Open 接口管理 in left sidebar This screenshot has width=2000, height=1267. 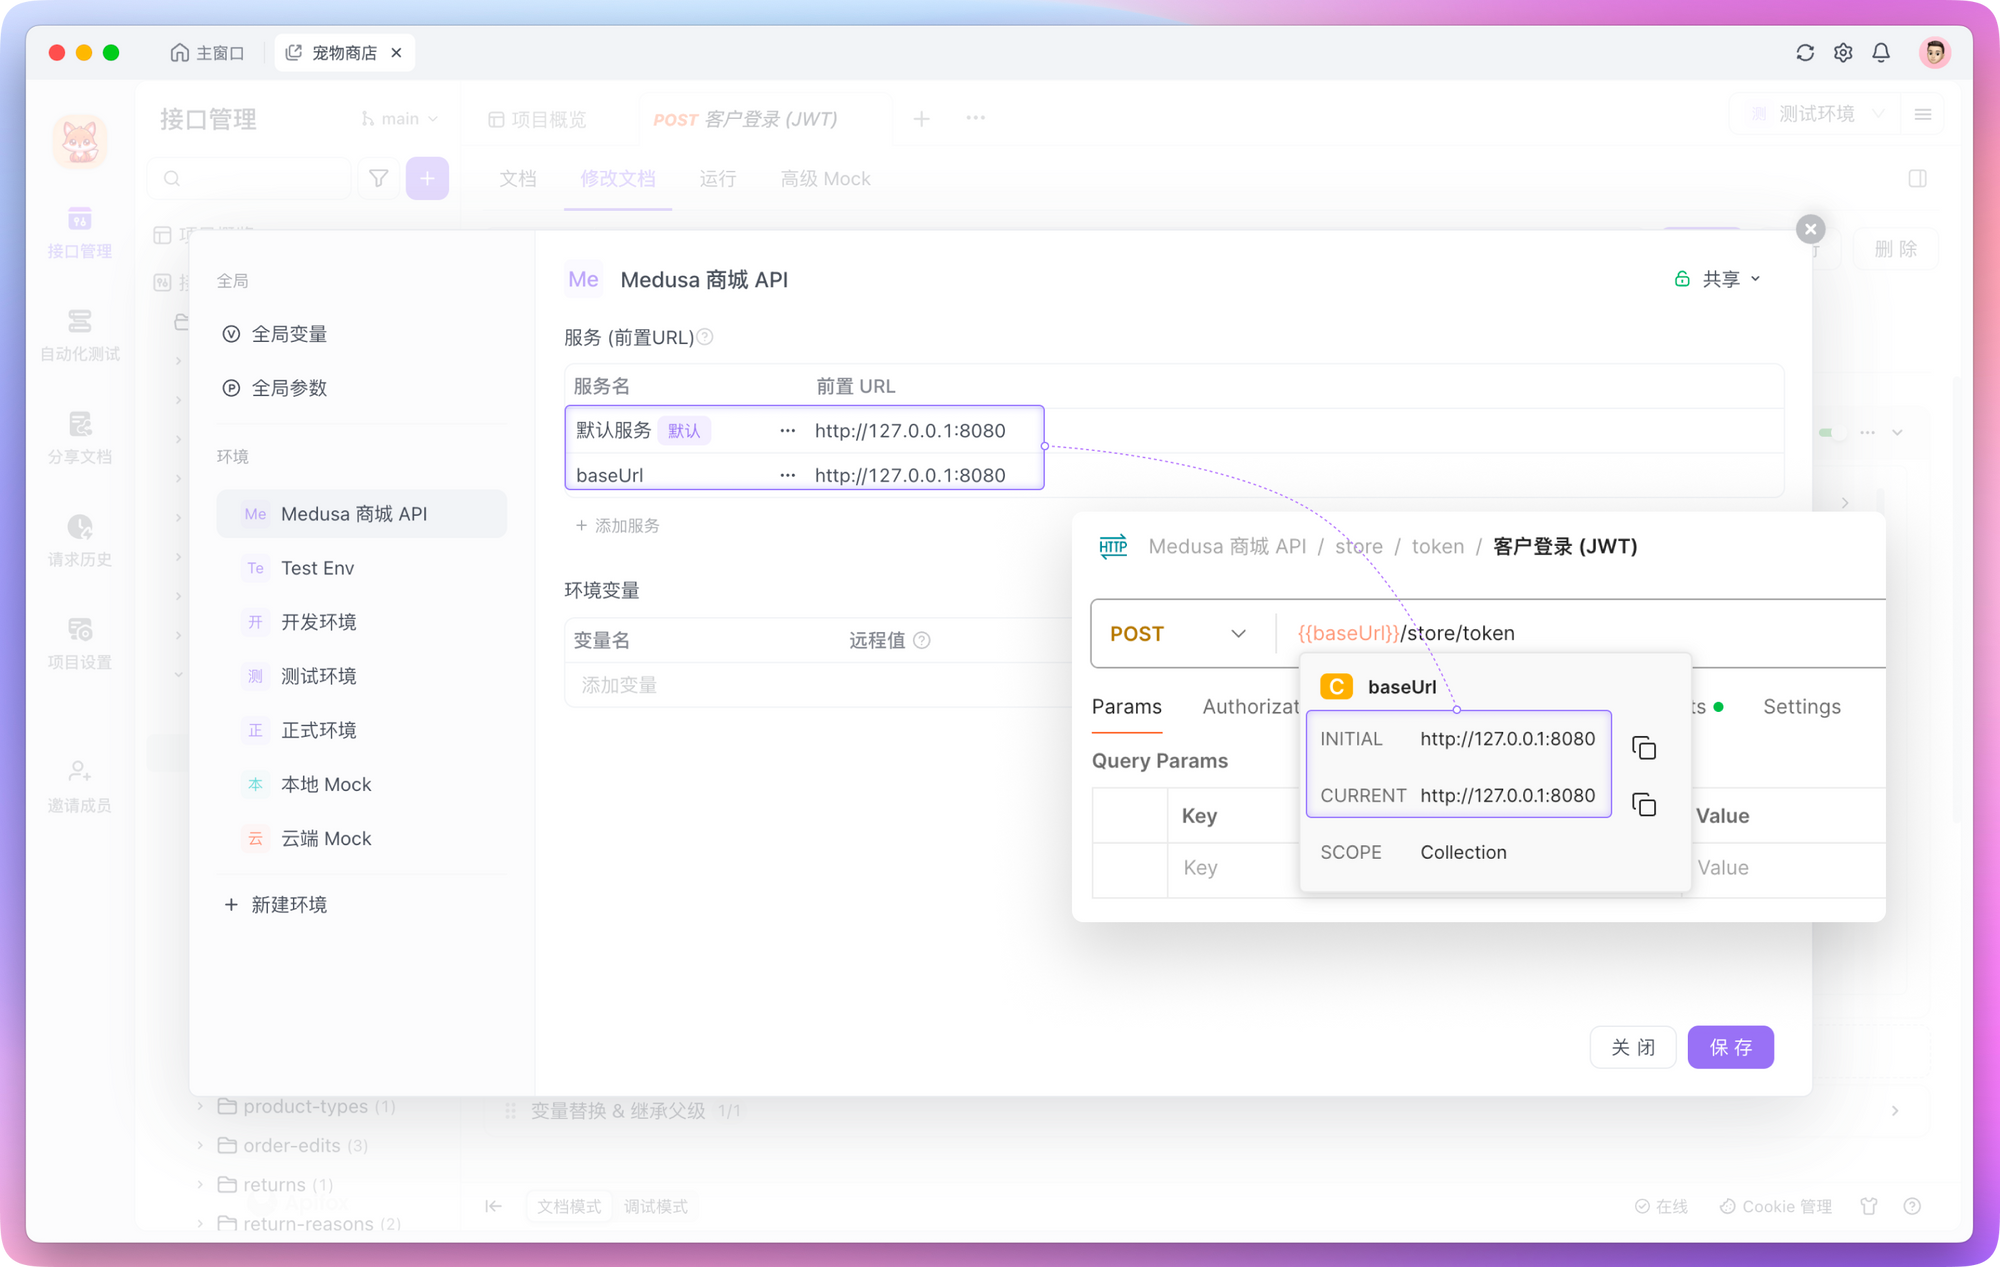pos(80,232)
